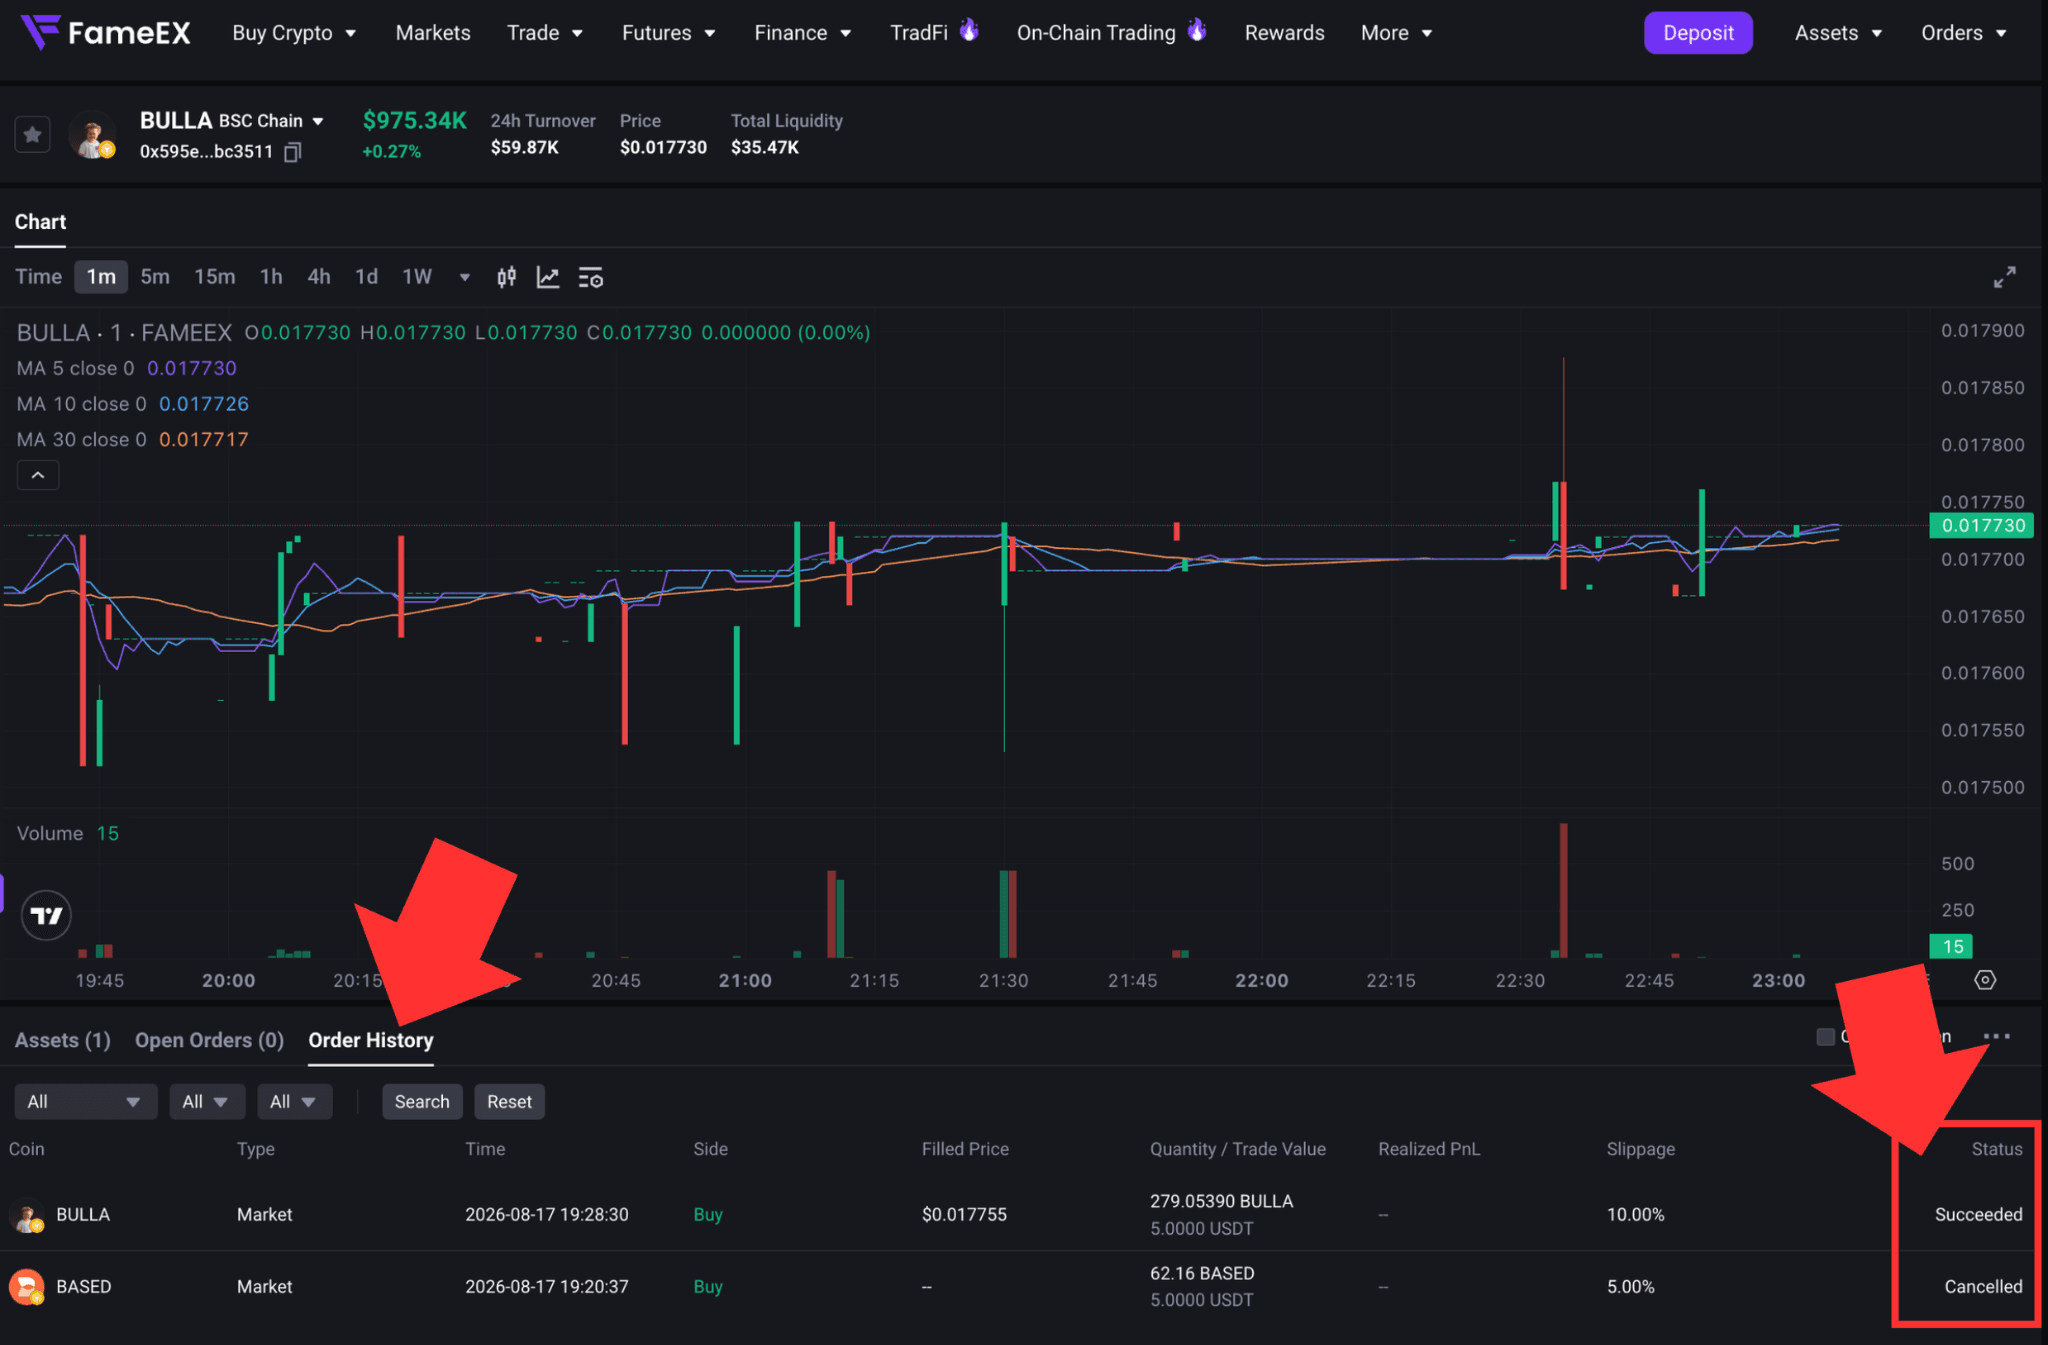
Task: Select 1m time interval
Action: click(101, 277)
